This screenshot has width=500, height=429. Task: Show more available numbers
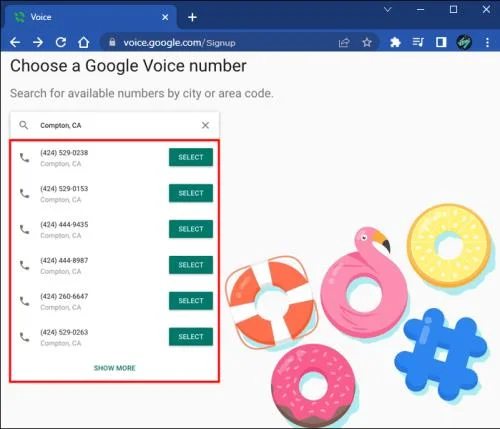click(x=115, y=368)
